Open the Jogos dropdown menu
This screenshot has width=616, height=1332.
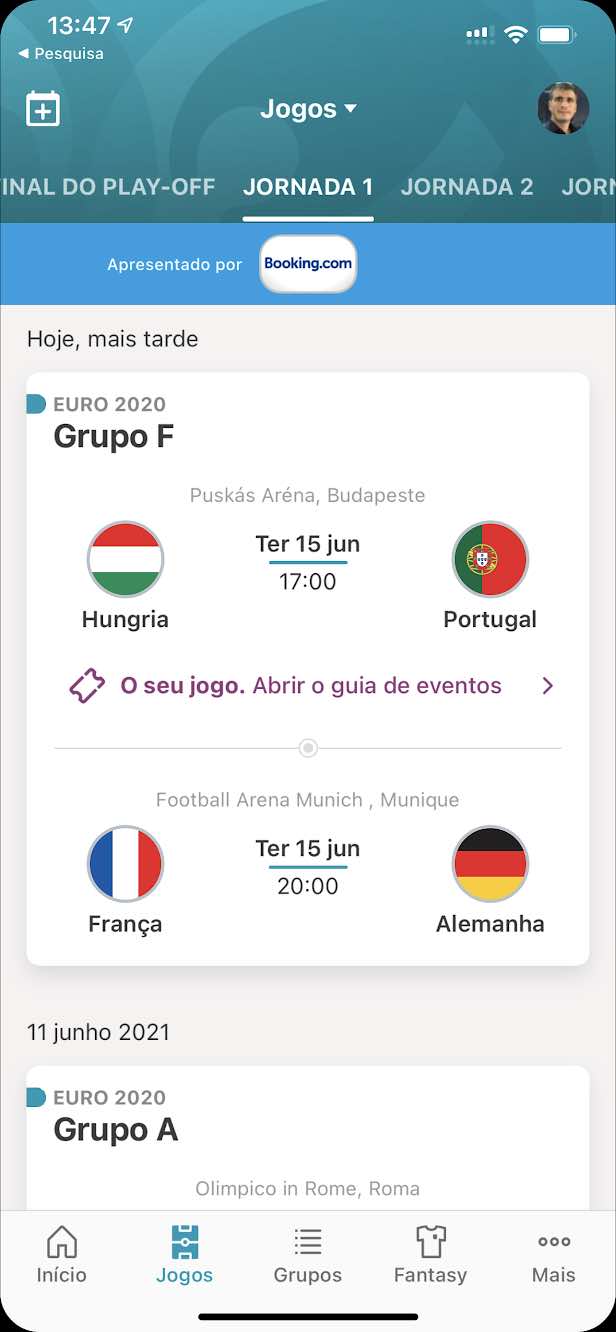(308, 109)
